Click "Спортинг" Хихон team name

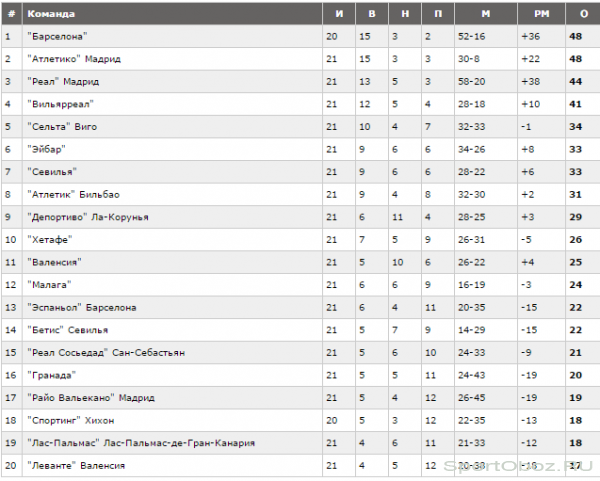(70, 420)
